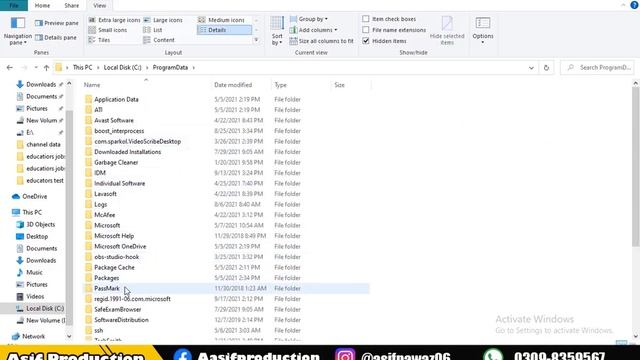Screen dimensions: 640x360
Task: Click the file list vertical scrollbar
Action: tap(636, 166)
